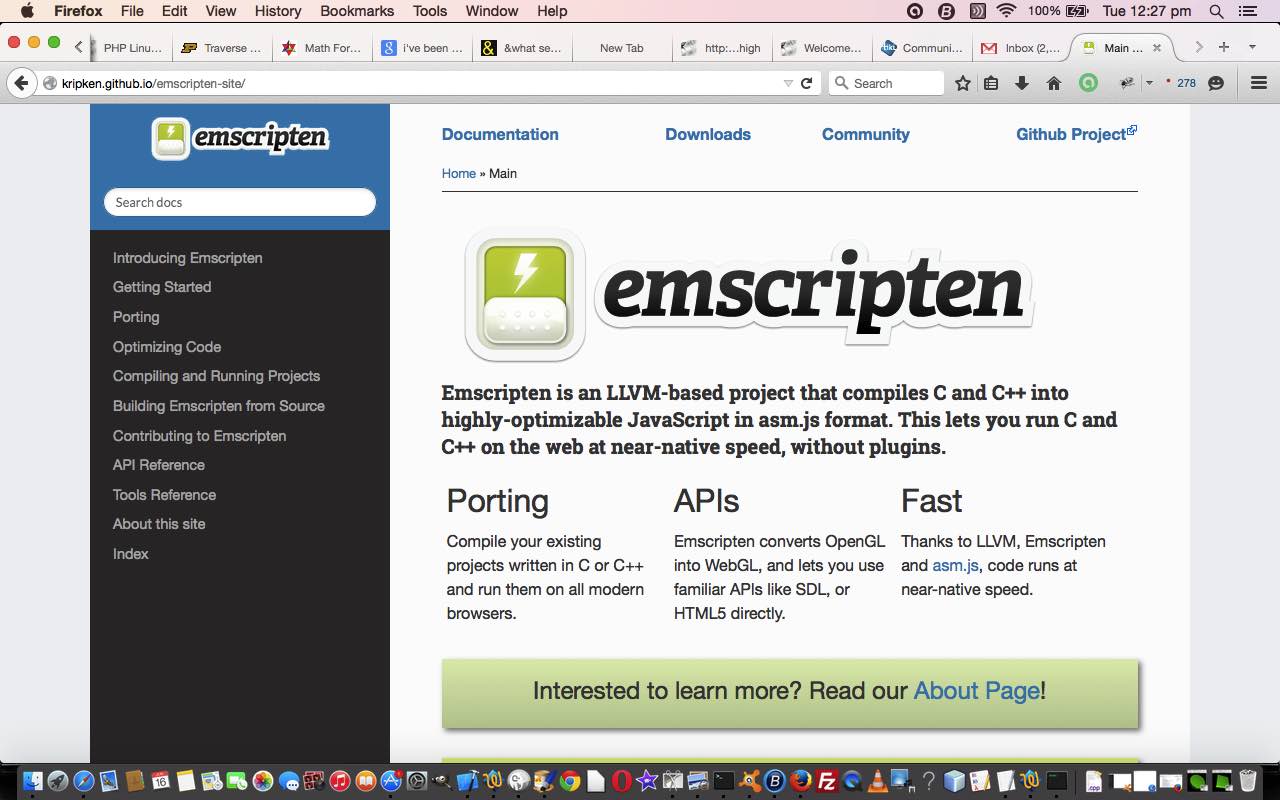
Task: Open the chat smiley icon in toolbar
Action: click(x=1216, y=83)
